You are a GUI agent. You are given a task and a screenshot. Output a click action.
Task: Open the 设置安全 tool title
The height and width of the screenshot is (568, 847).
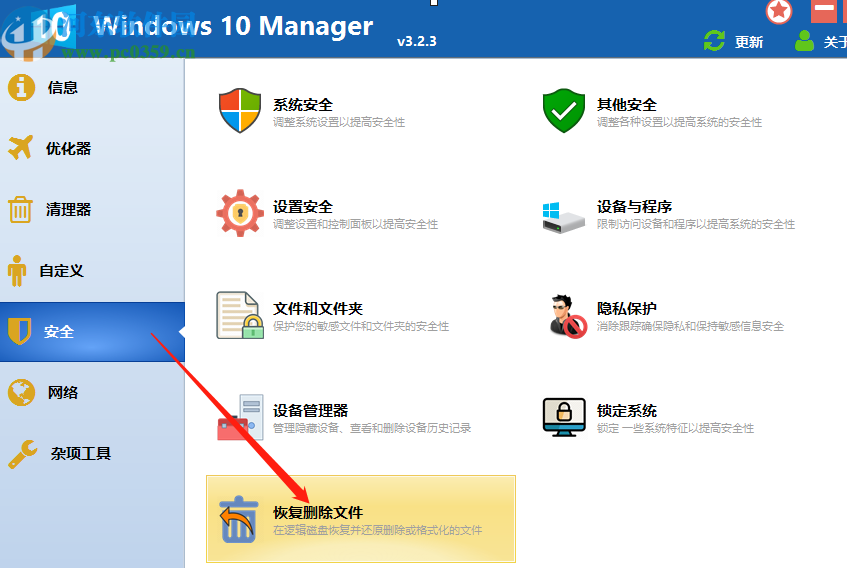point(302,207)
